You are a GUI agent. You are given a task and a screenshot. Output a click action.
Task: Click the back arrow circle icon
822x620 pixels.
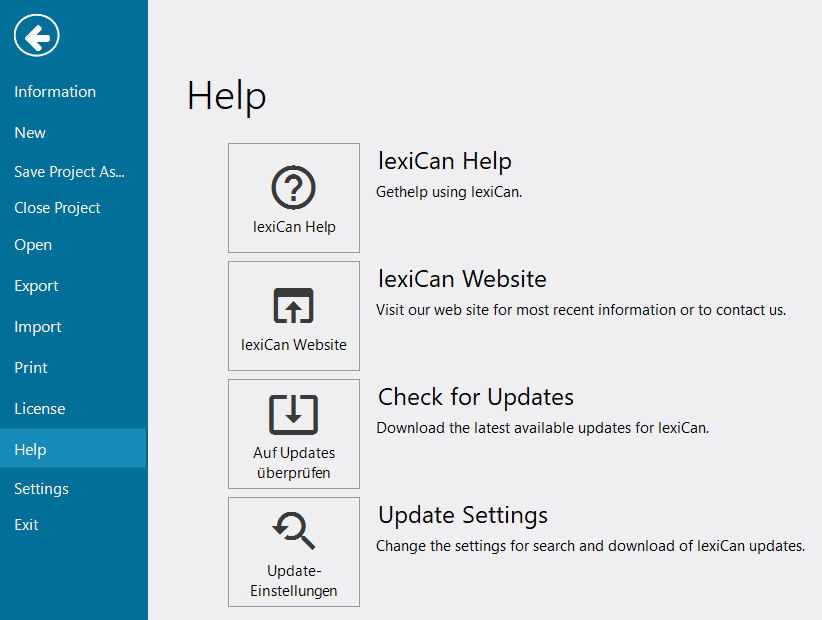pos(37,38)
